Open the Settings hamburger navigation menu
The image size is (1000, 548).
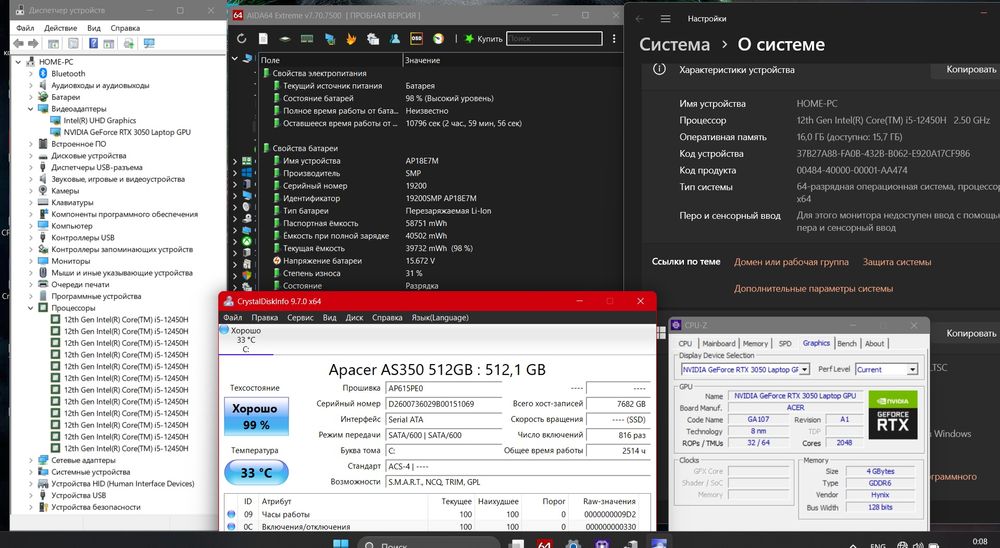[665, 19]
